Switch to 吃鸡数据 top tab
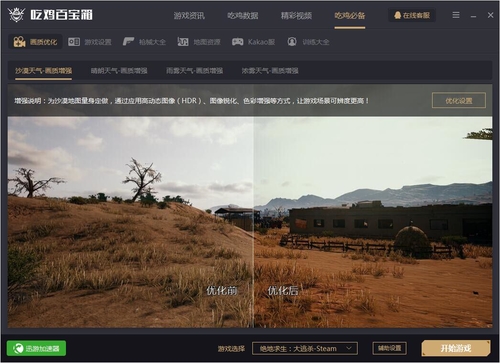The height and width of the screenshot is (363, 500). click(x=243, y=16)
